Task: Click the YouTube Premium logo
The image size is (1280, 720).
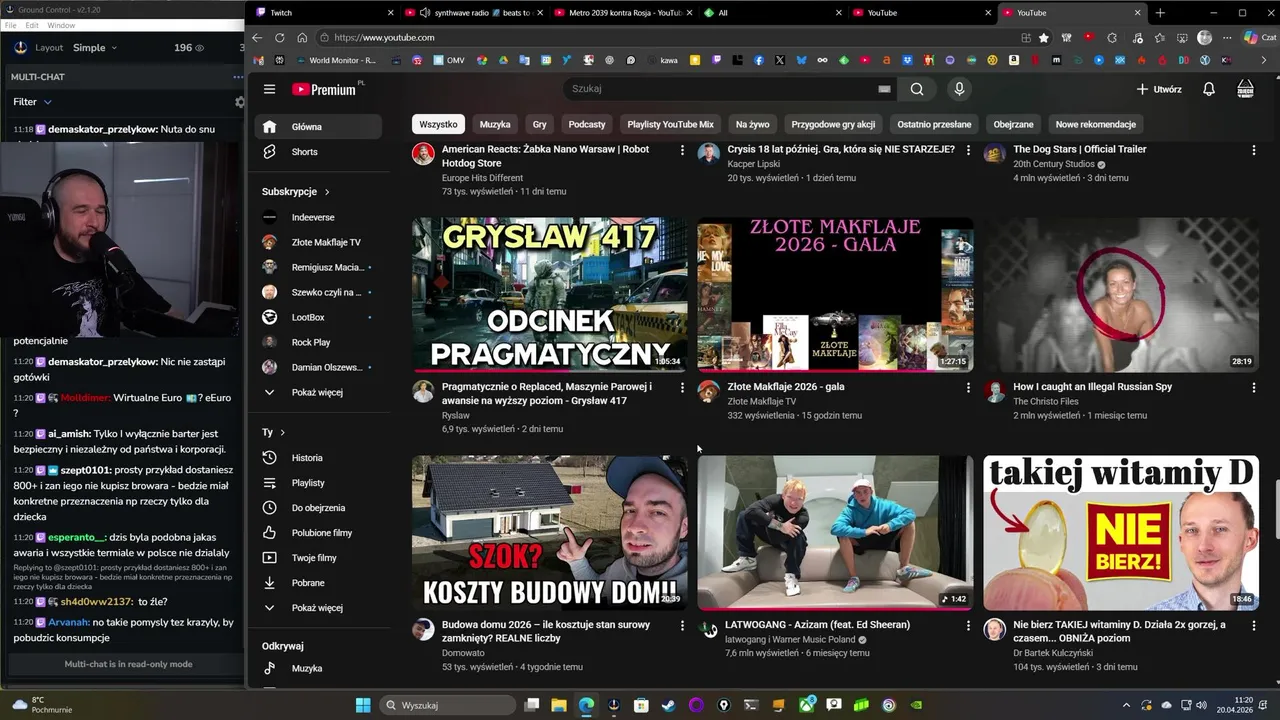Action: 325,89
